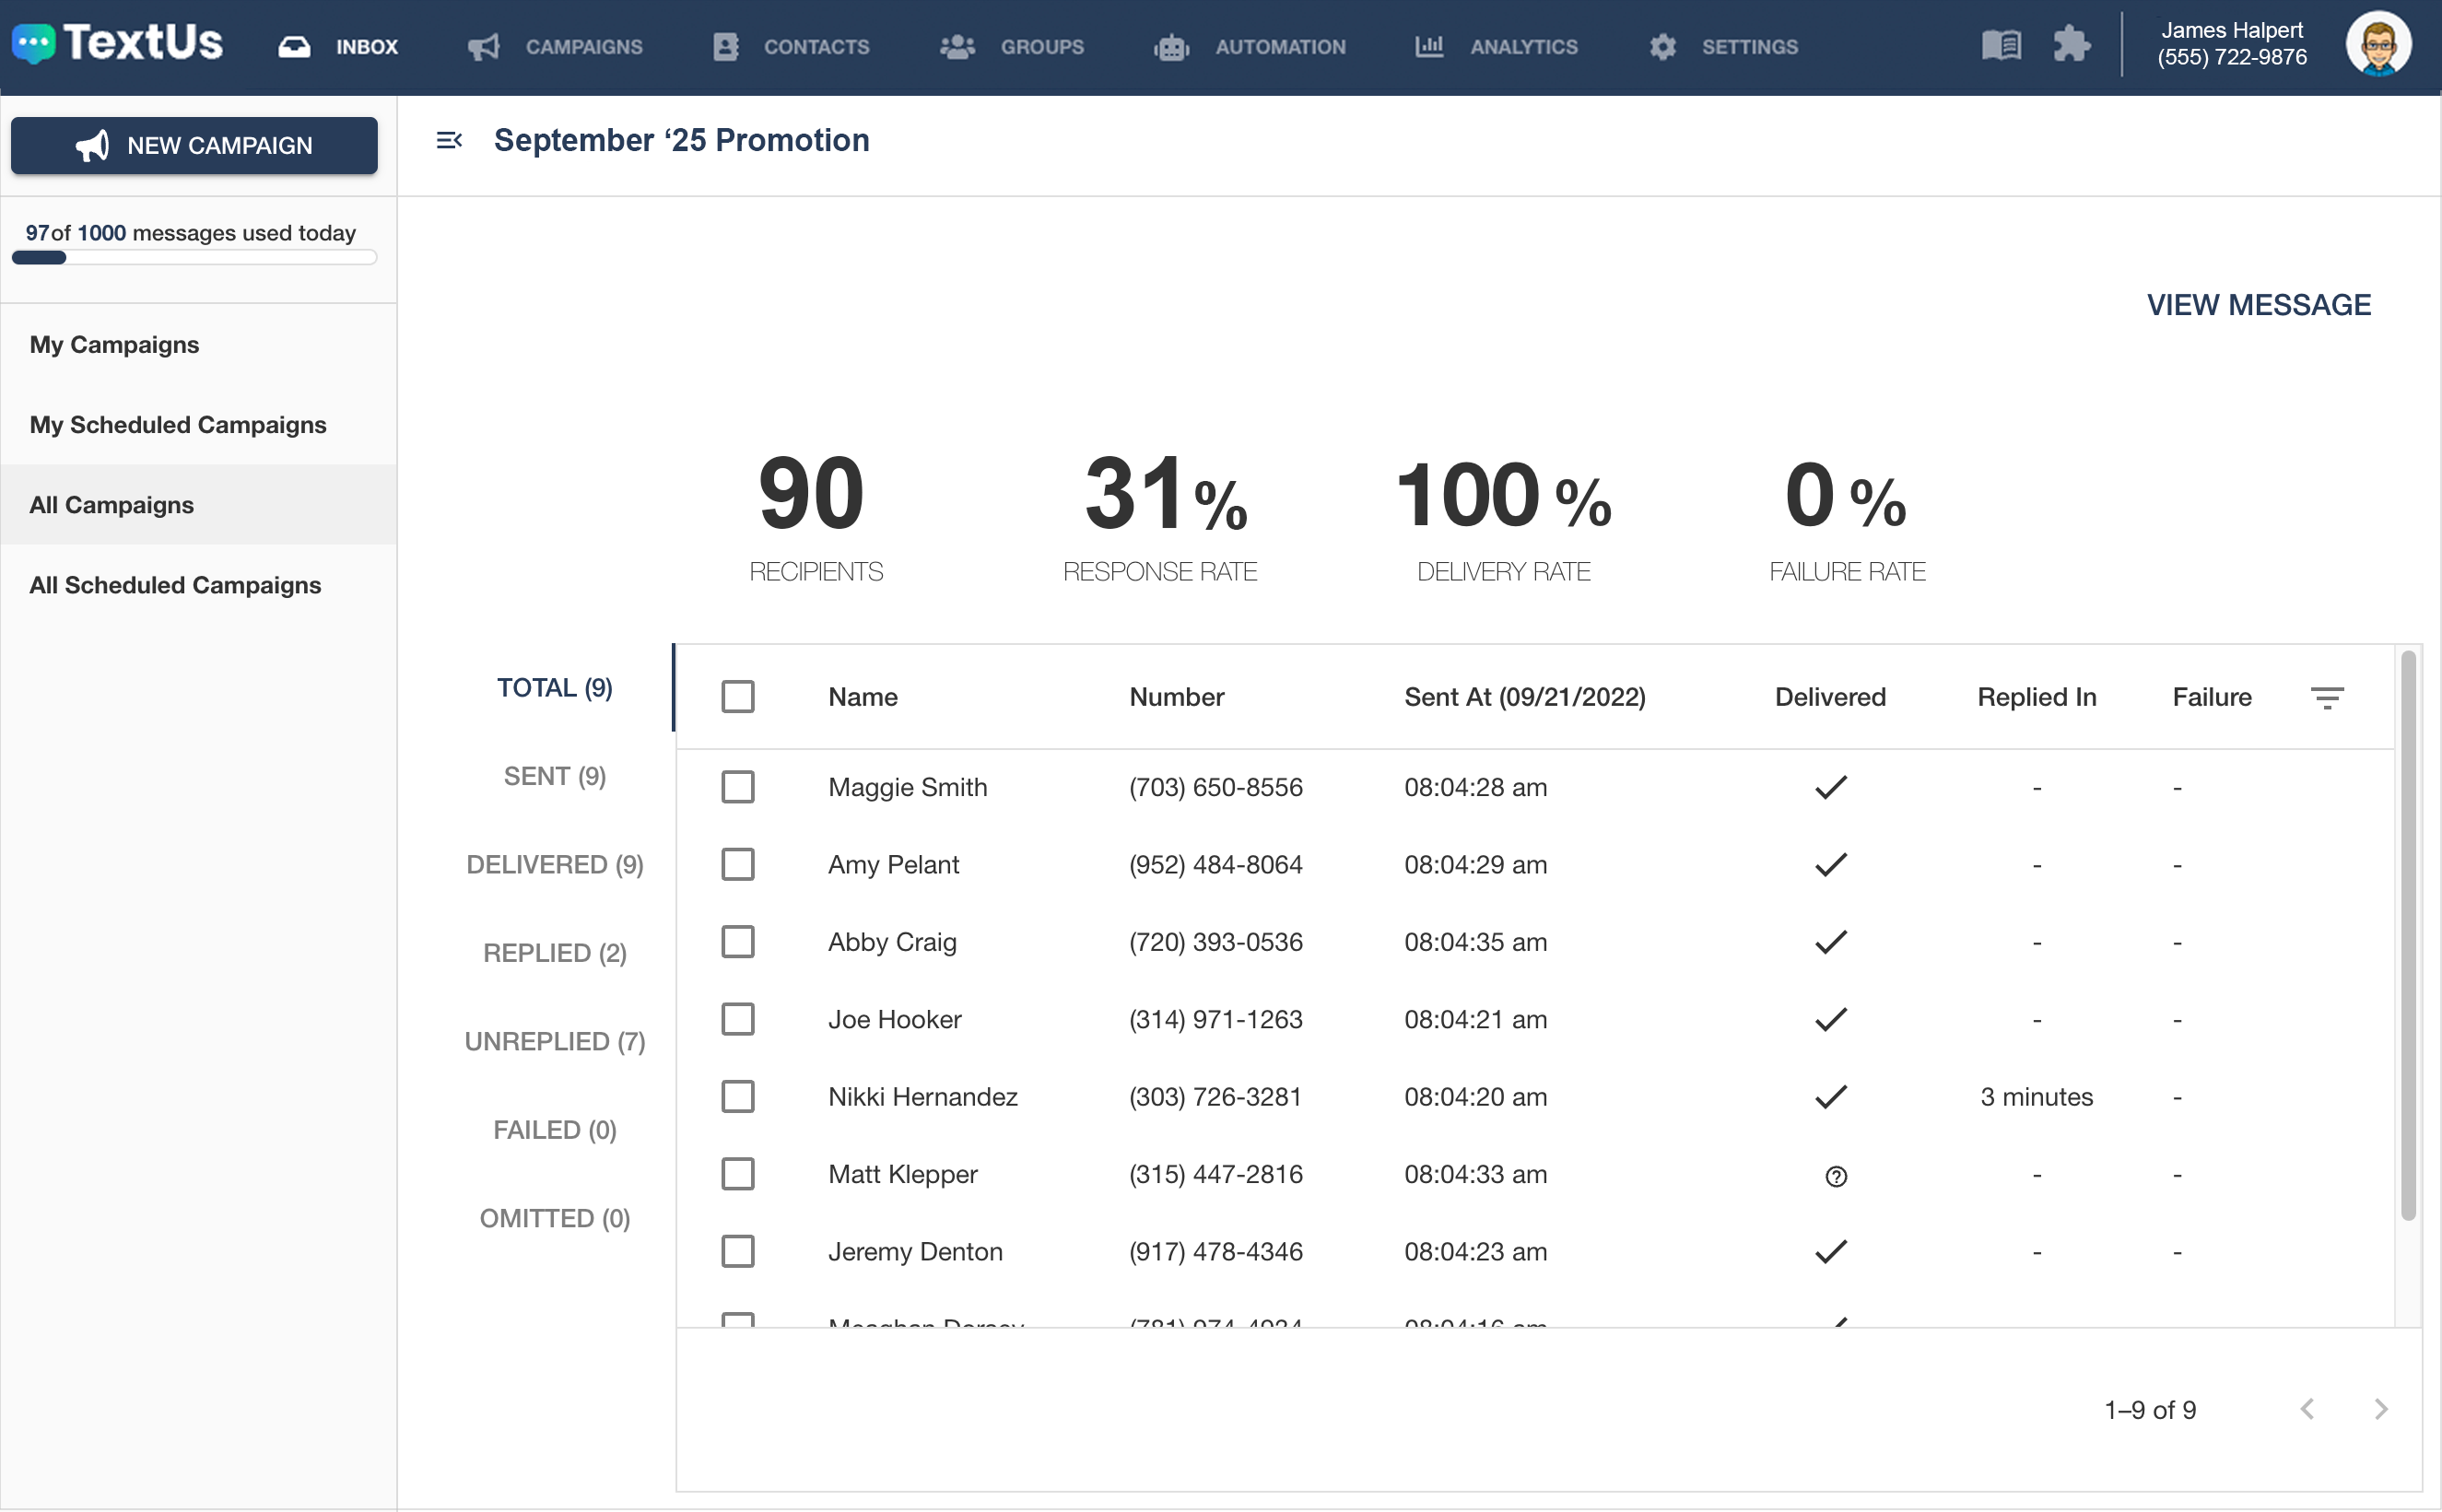This screenshot has width=2442, height=1512.
Task: Switch to the REPLIED (2) tab
Action: coord(555,953)
